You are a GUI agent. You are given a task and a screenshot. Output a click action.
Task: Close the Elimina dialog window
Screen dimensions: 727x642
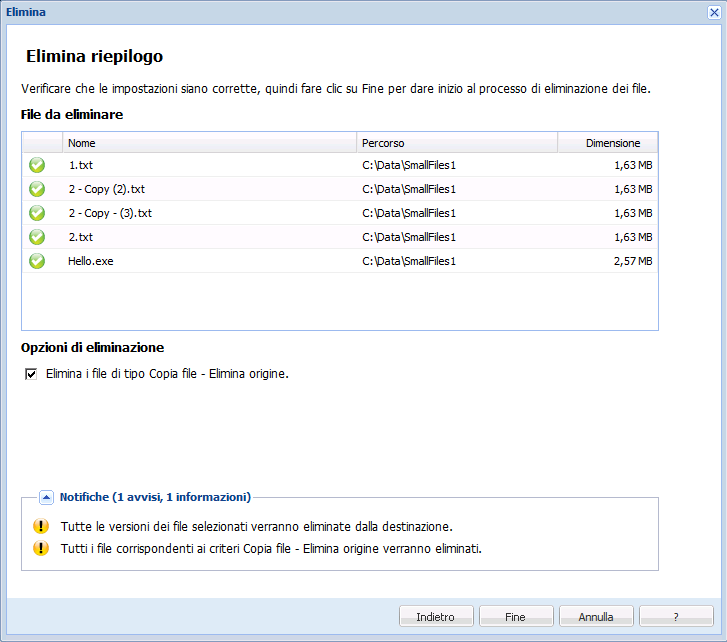coord(714,12)
